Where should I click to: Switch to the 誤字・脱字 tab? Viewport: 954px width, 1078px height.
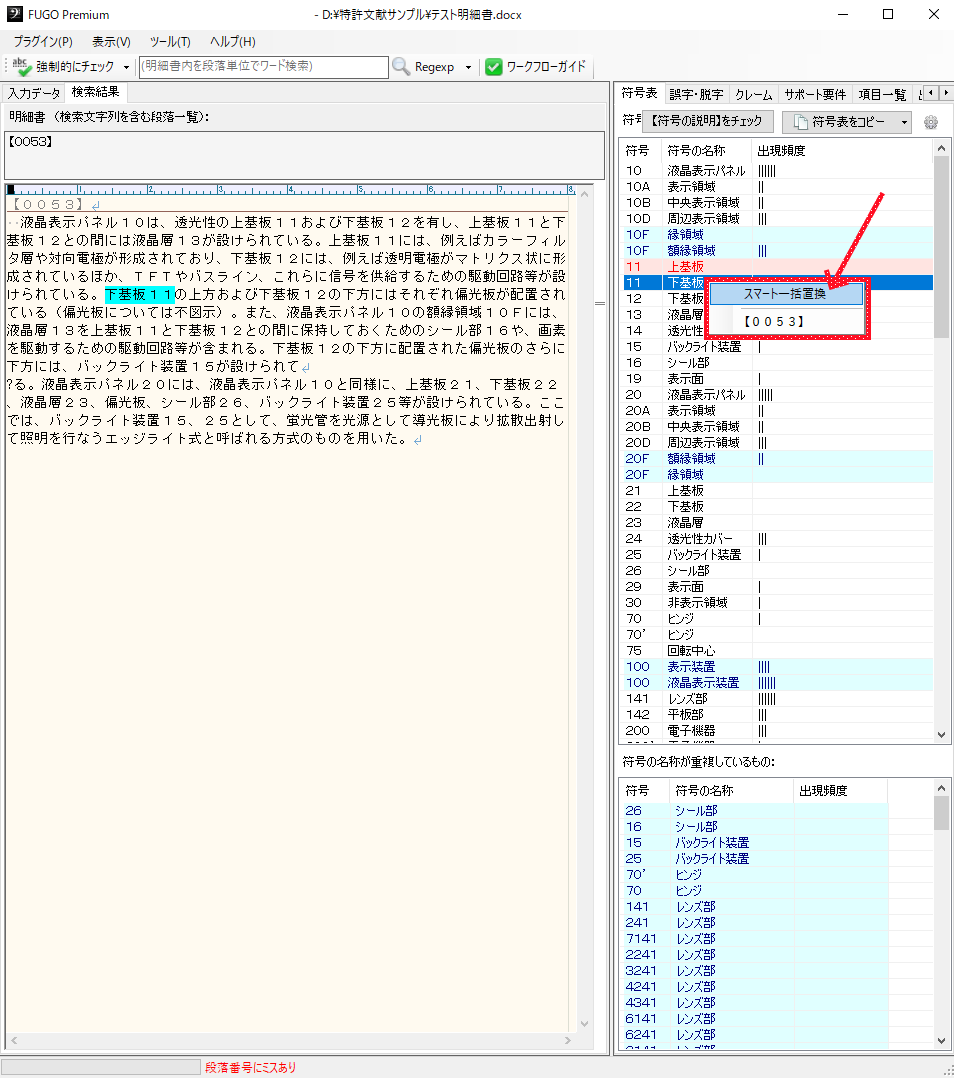[696, 94]
